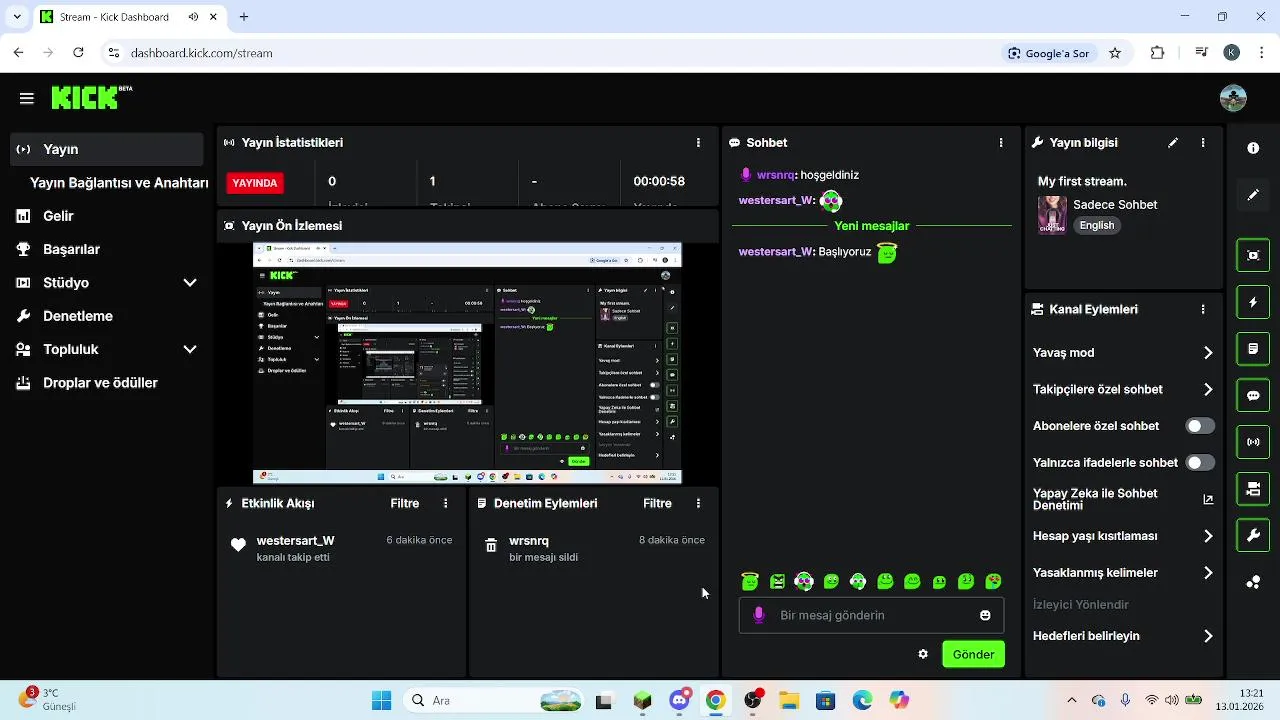Expand the Topluluk sidebar section
The image size is (1280, 720).
(x=190, y=350)
